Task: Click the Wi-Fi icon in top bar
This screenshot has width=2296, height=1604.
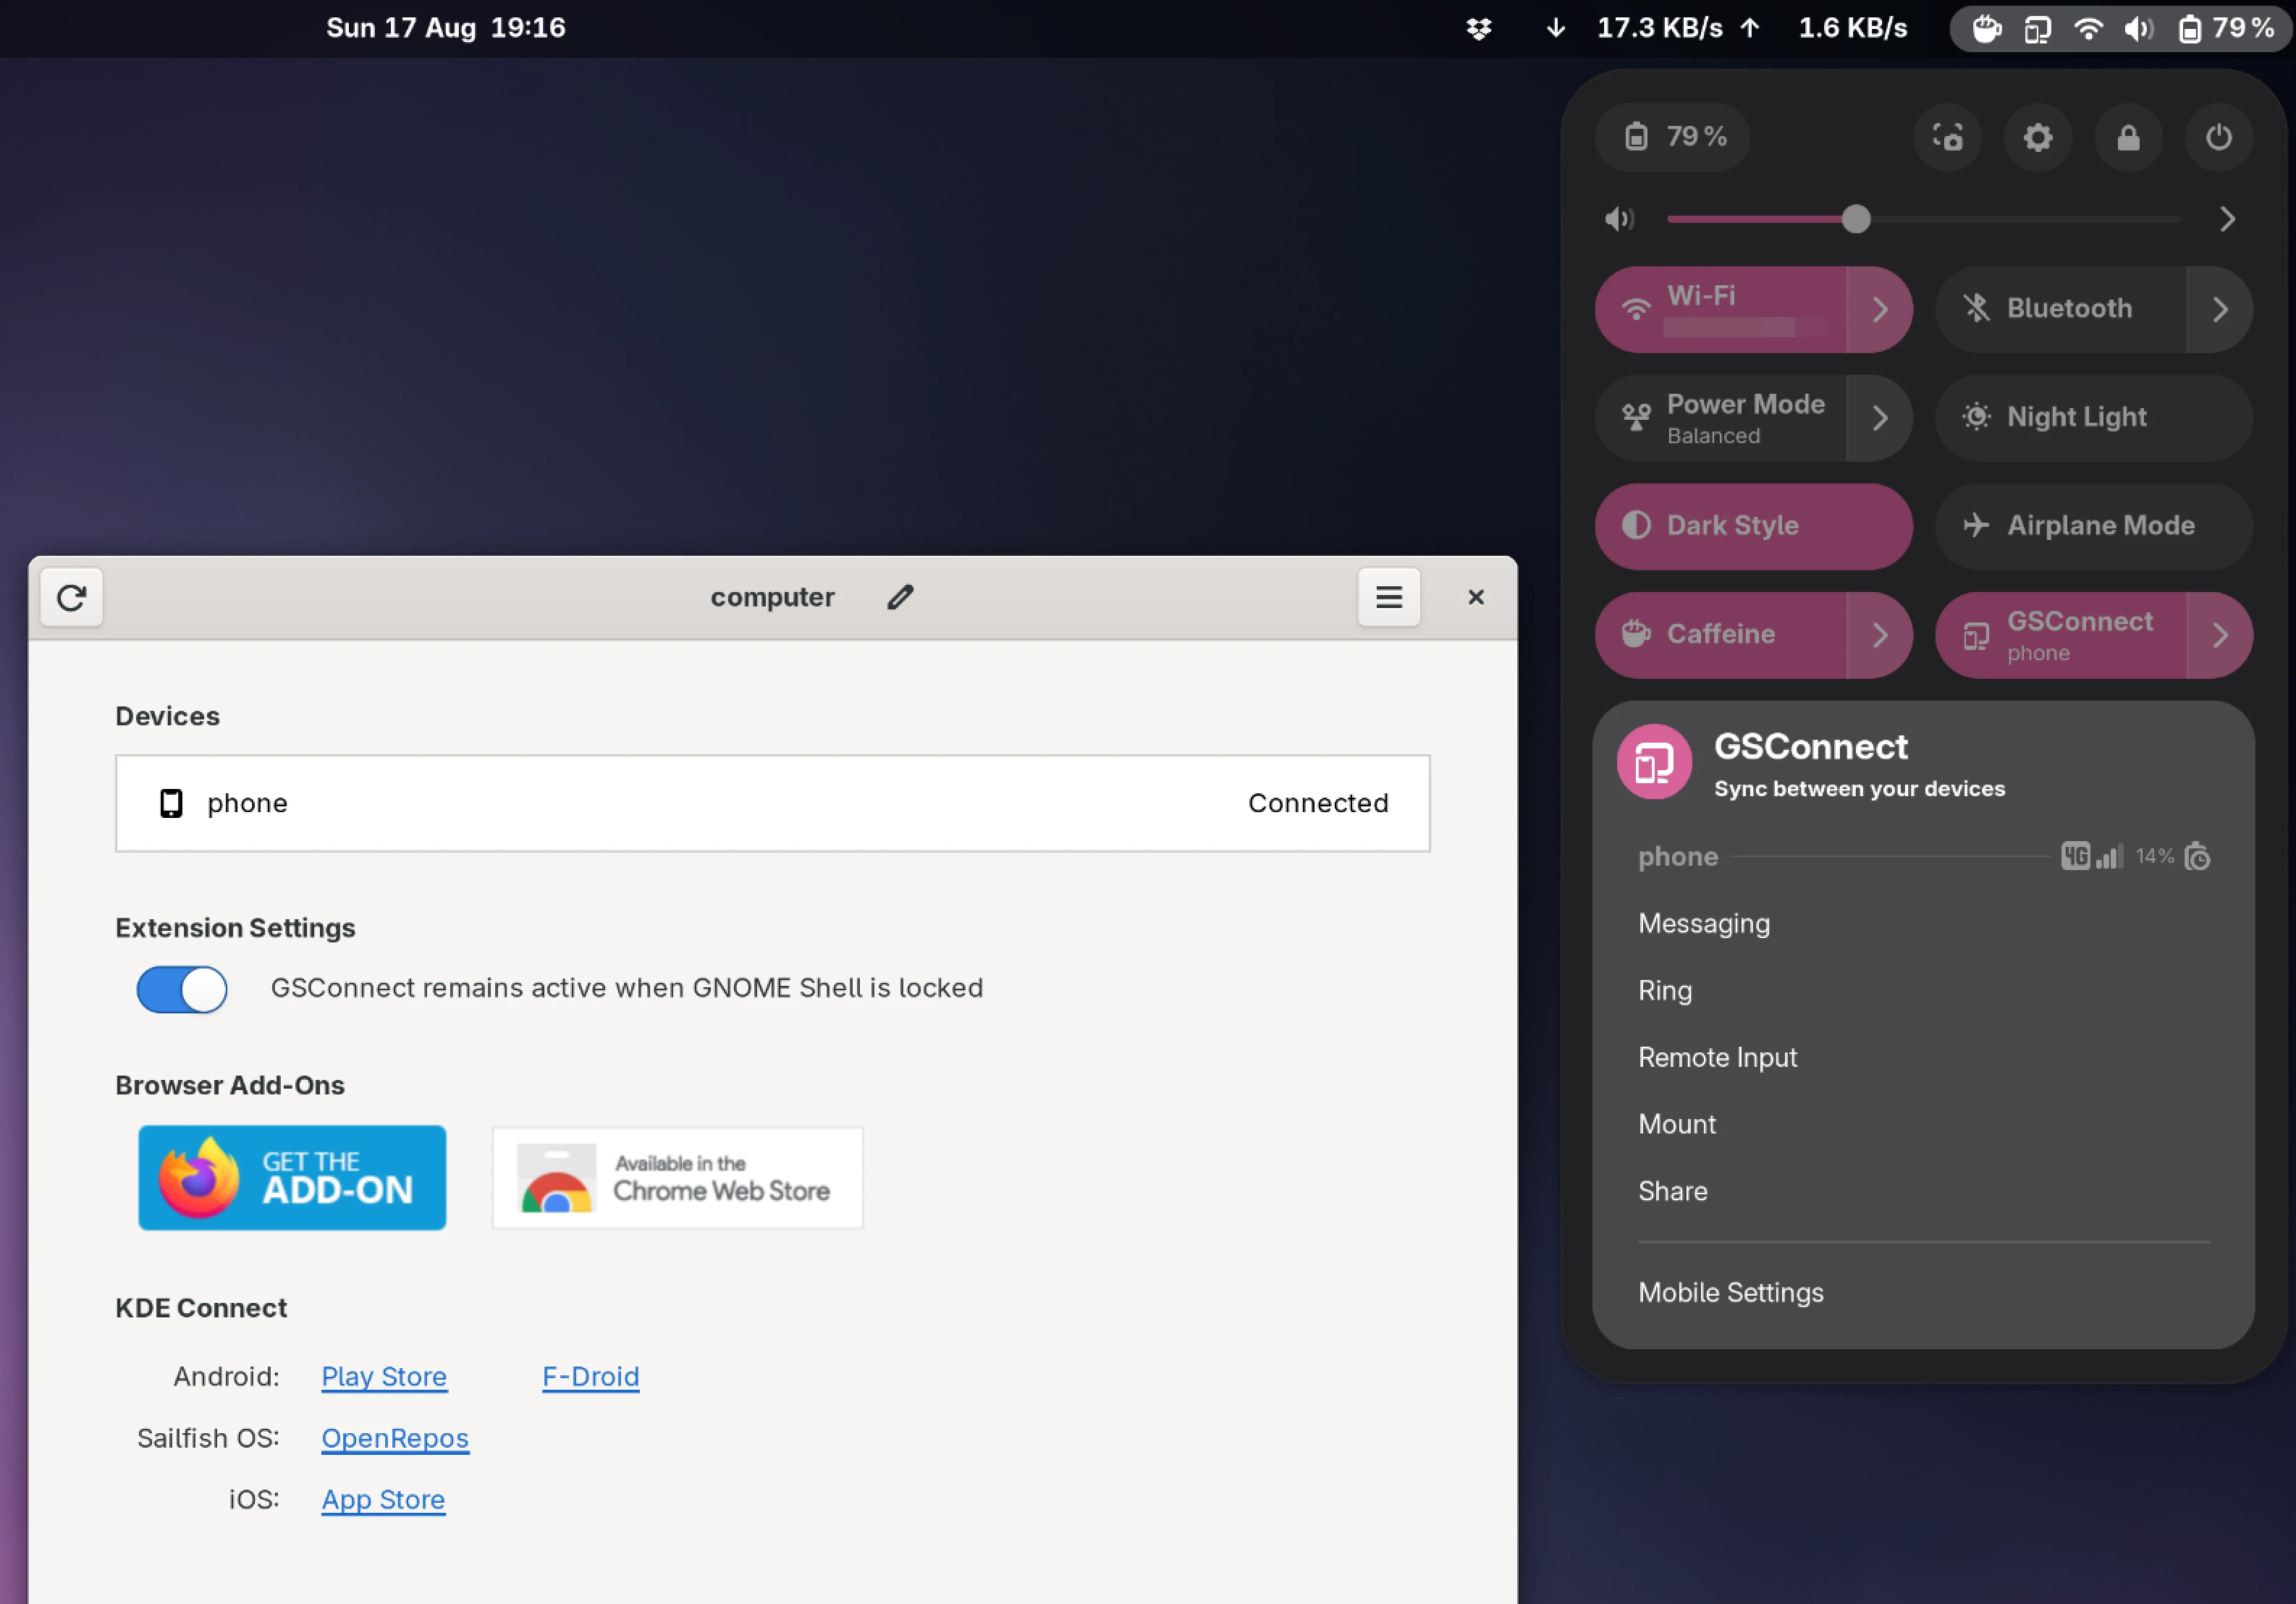Action: pos(2088,28)
